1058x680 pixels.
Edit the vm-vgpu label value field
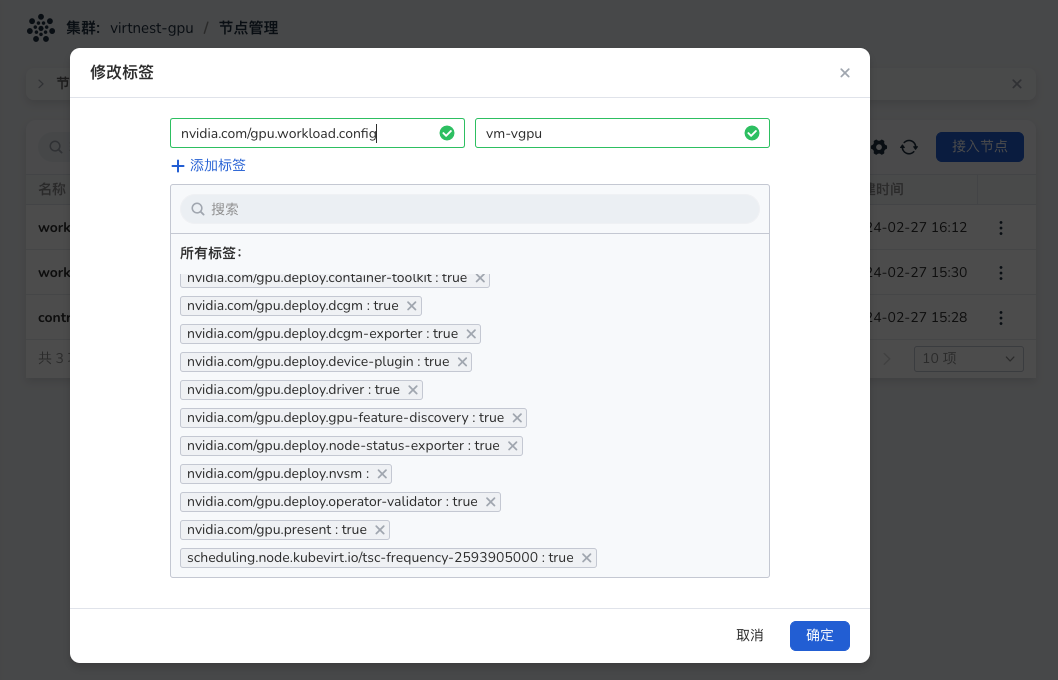[610, 133]
